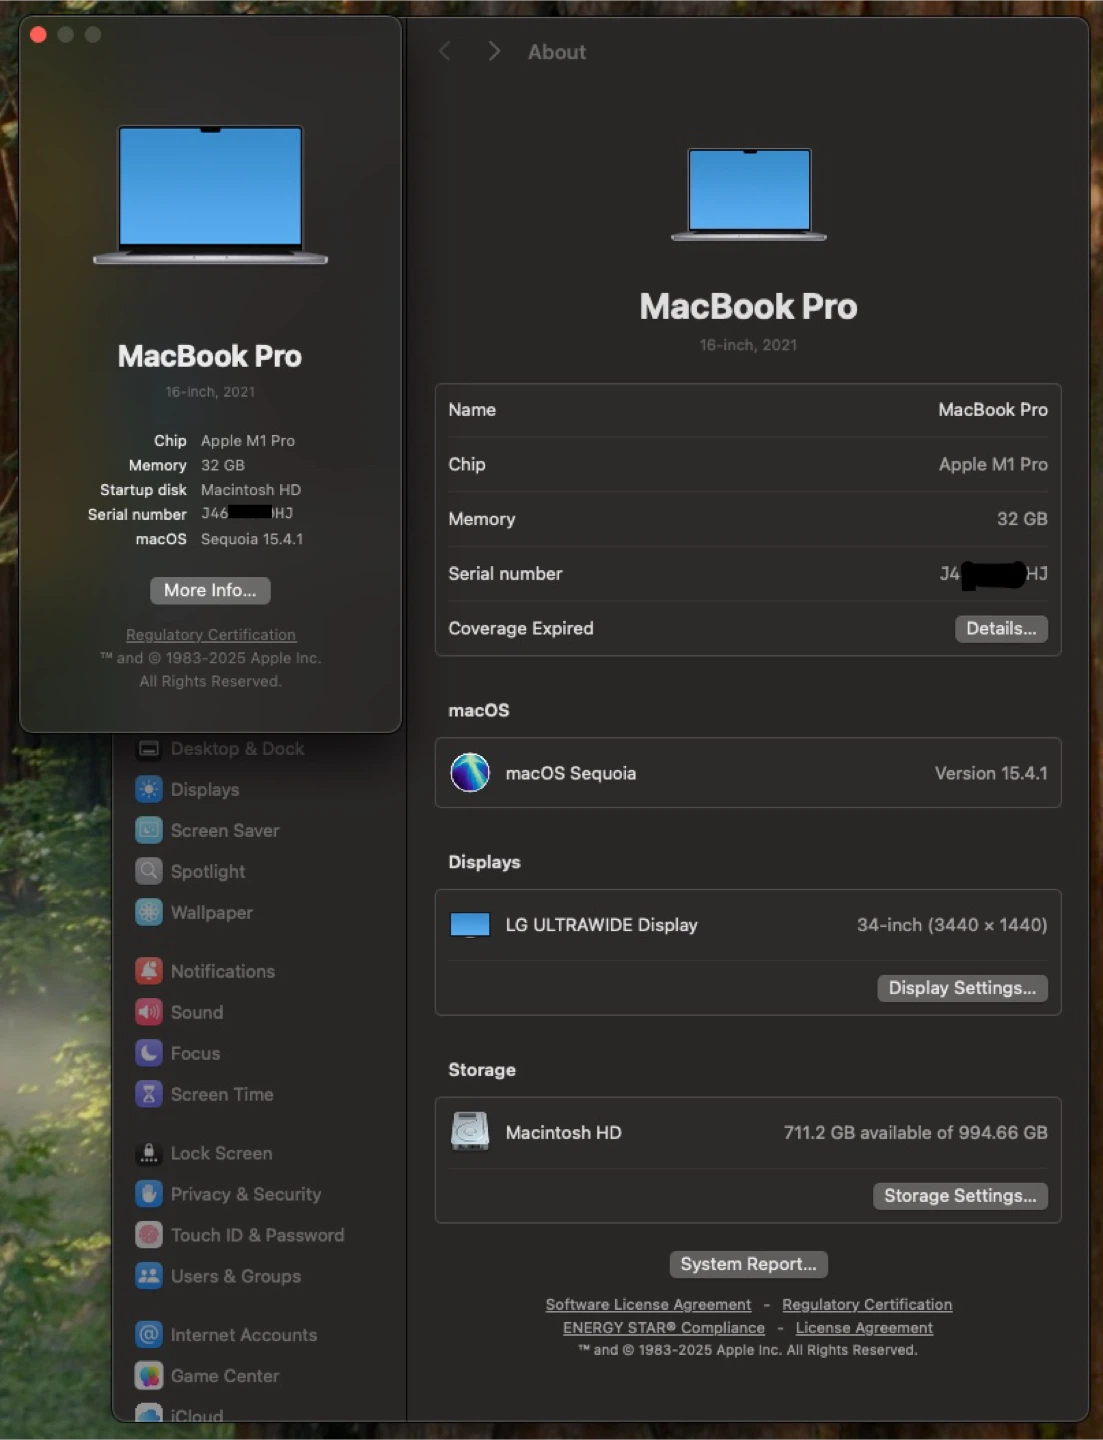
Task: Select Game Center label in sidebar
Action: click(x=225, y=1376)
